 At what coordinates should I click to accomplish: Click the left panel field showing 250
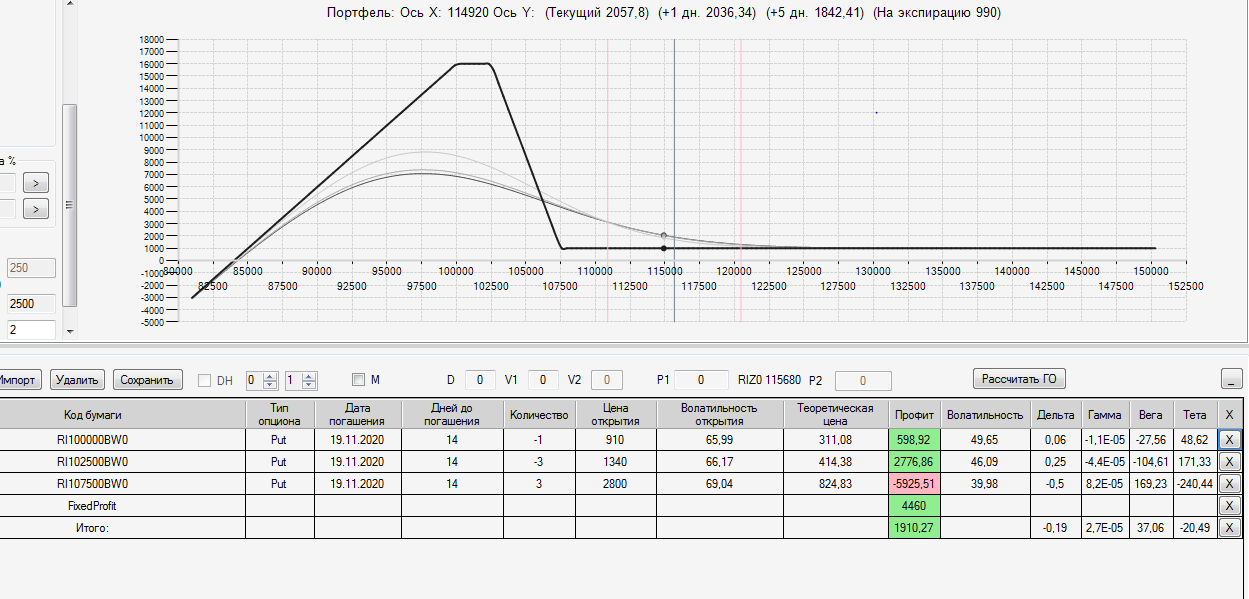[x=30, y=269]
